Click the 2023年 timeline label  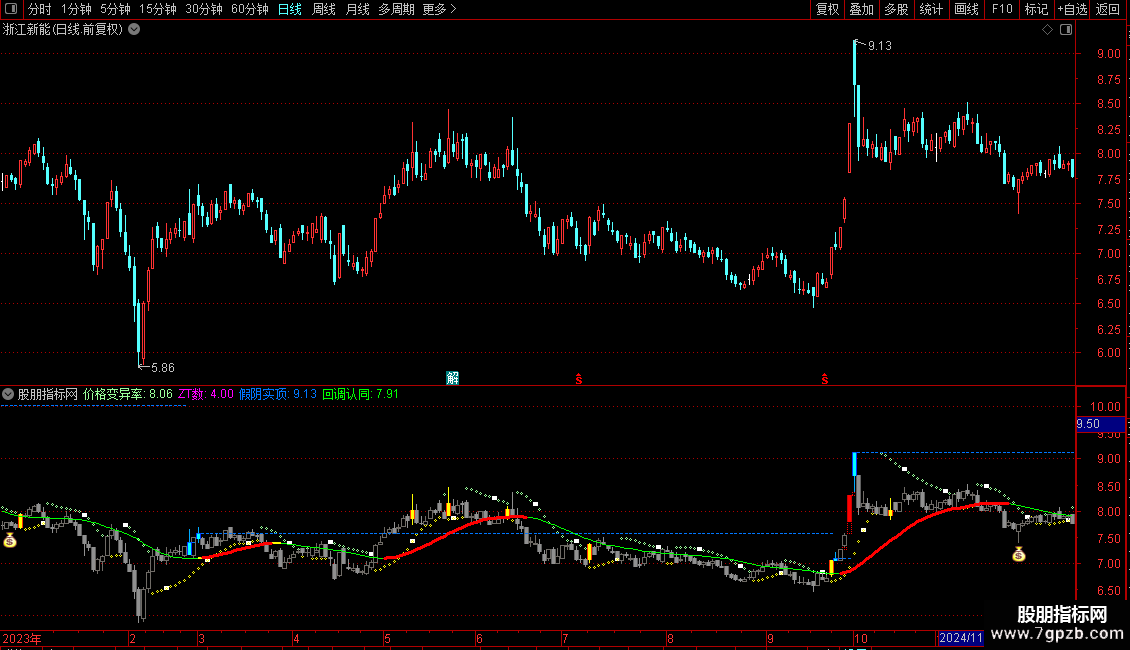pyautogui.click(x=22, y=638)
